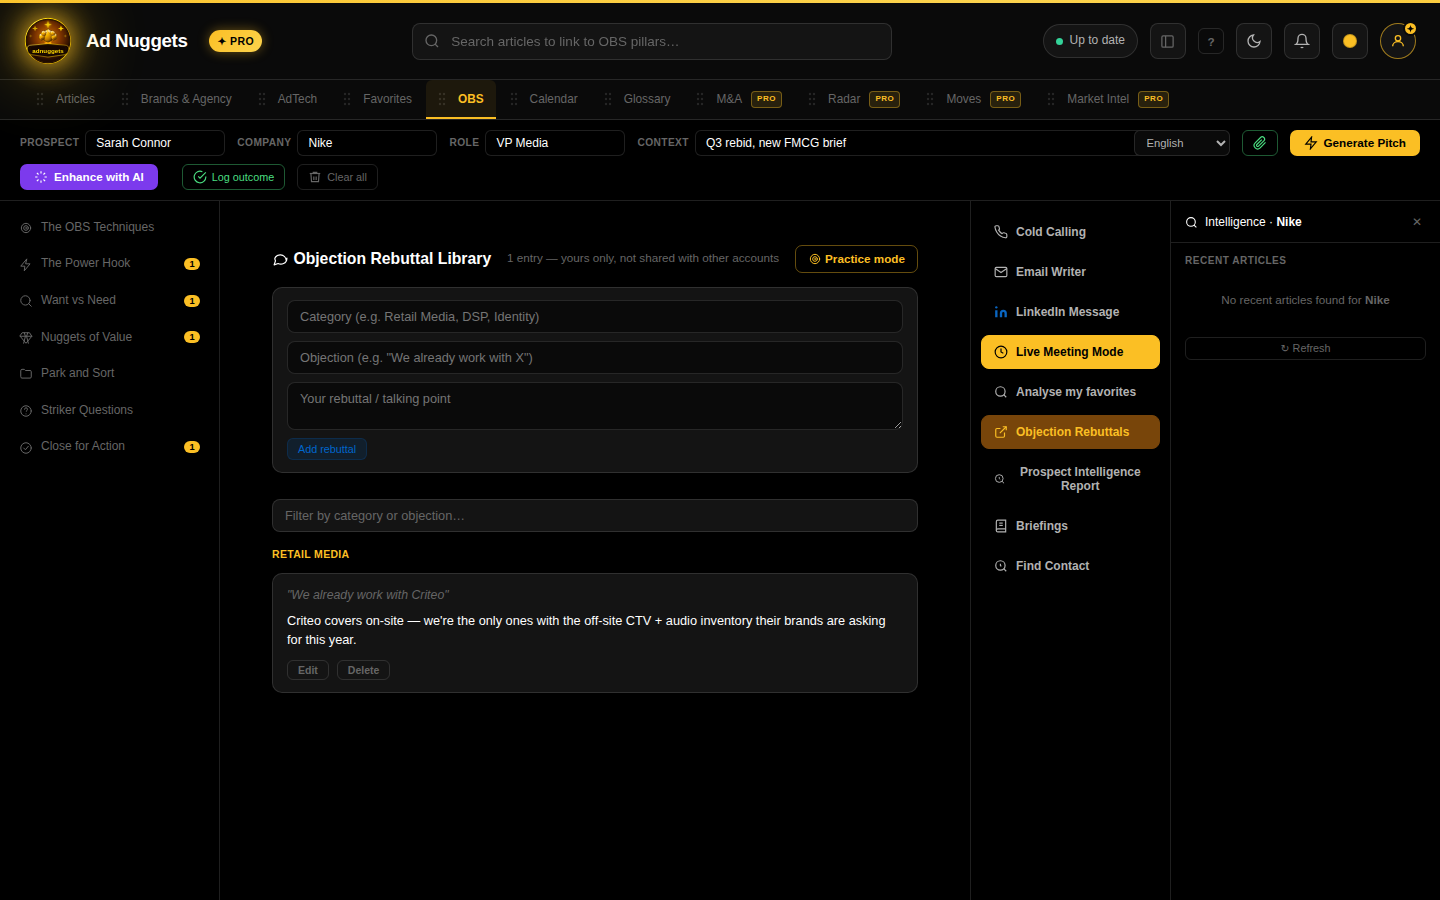Viewport: 1440px width, 900px height.
Task: Open the Objection Rebuttals tool
Action: (x=1070, y=432)
